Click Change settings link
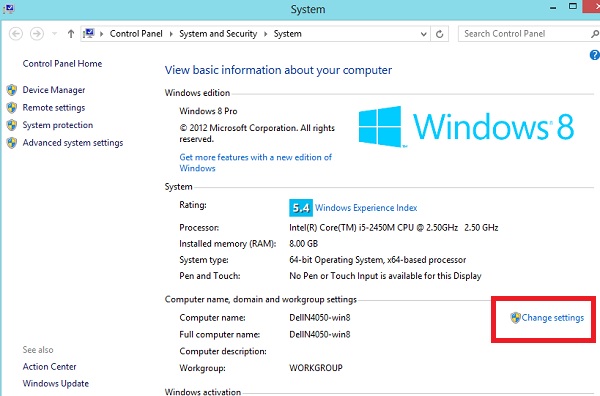This screenshot has width=600, height=396. 553,318
